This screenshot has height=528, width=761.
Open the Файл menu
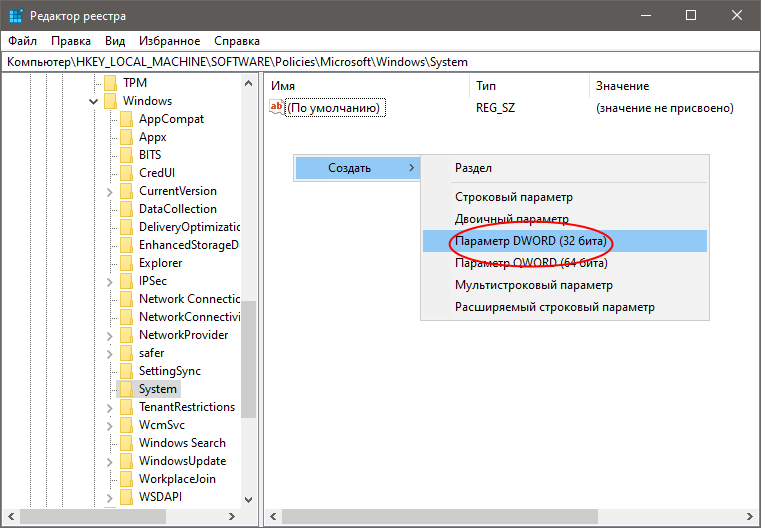(22, 41)
